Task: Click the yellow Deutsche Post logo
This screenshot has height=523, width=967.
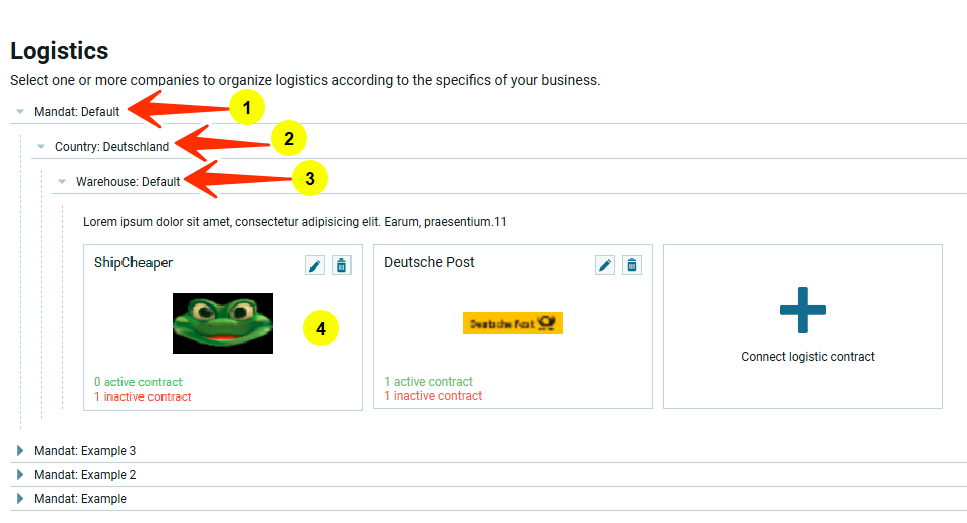Action: click(512, 323)
